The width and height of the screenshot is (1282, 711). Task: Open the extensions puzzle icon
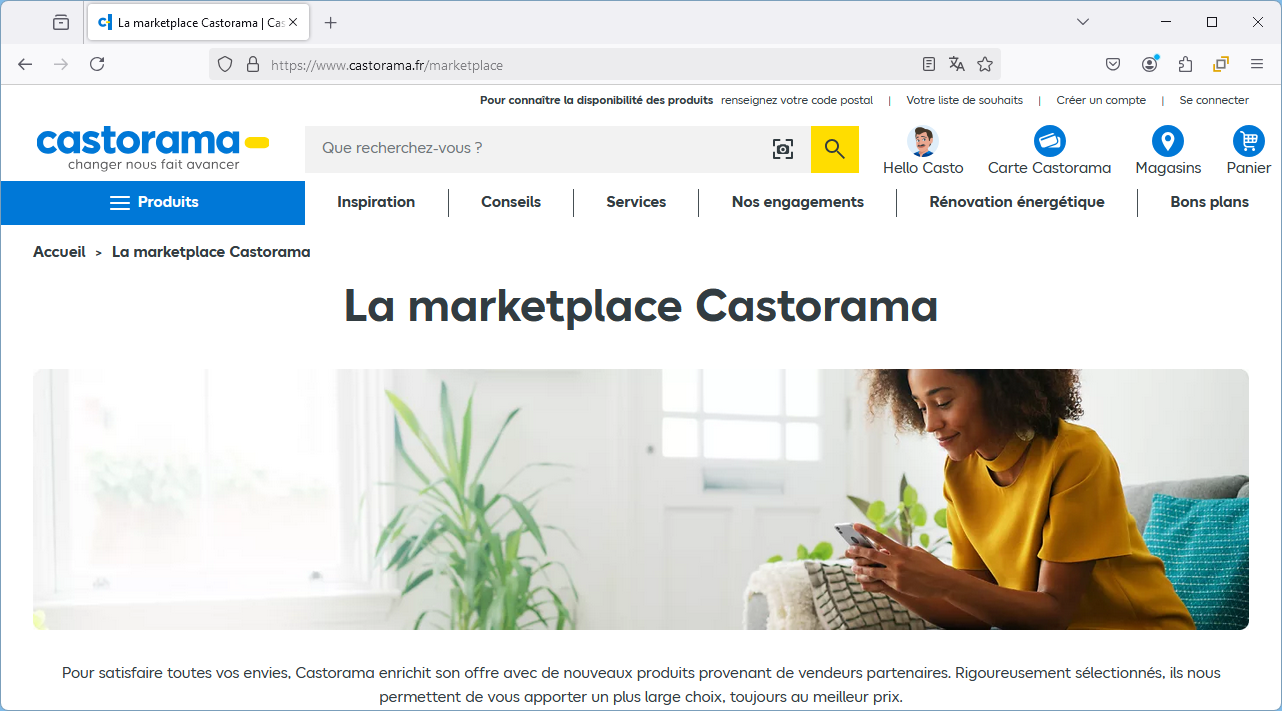1185,64
